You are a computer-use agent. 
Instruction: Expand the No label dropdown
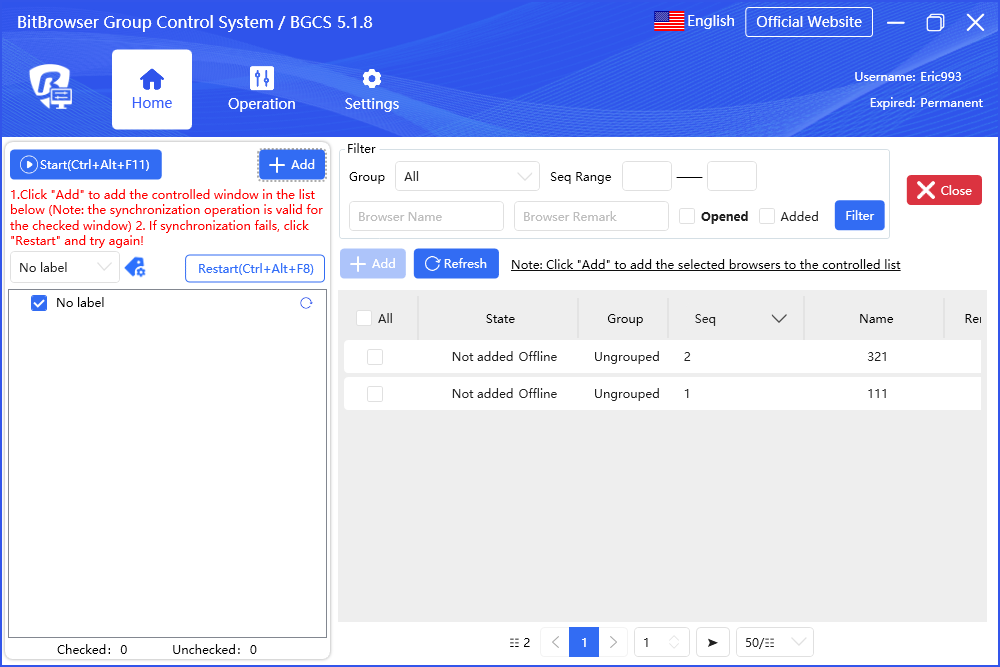coord(64,267)
